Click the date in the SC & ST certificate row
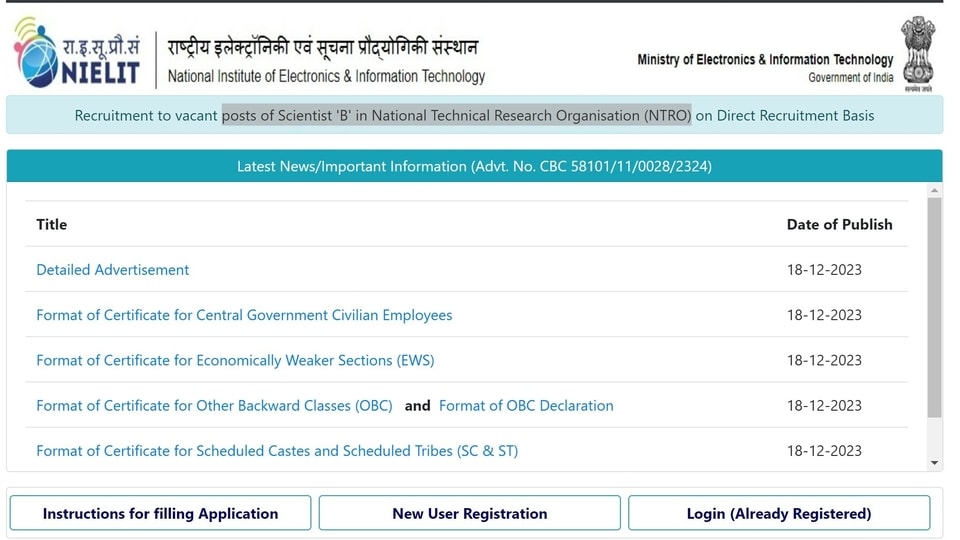Image resolution: width=960 pixels, height=540 pixels. click(x=824, y=451)
